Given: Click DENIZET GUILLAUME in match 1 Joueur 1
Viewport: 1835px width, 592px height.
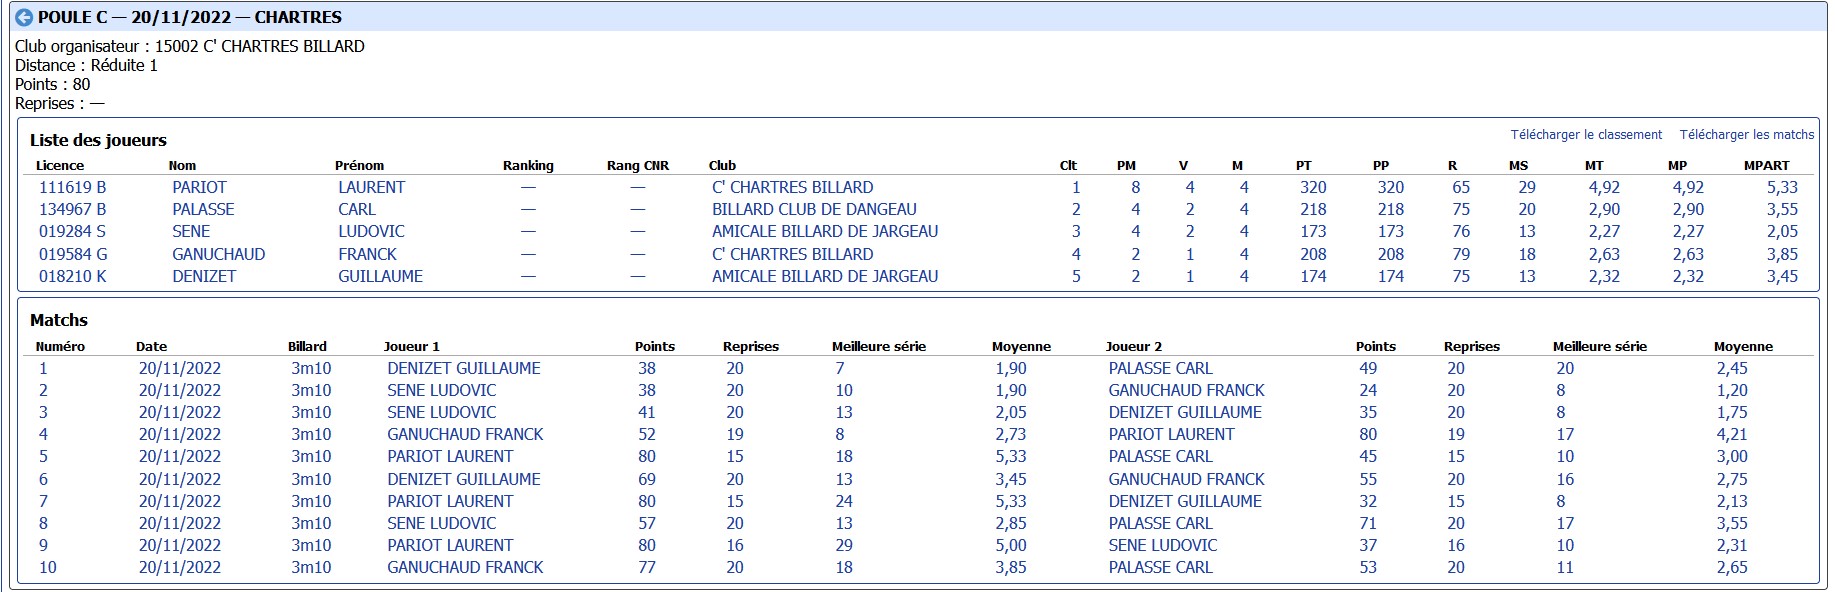Looking at the screenshot, I should [x=464, y=368].
